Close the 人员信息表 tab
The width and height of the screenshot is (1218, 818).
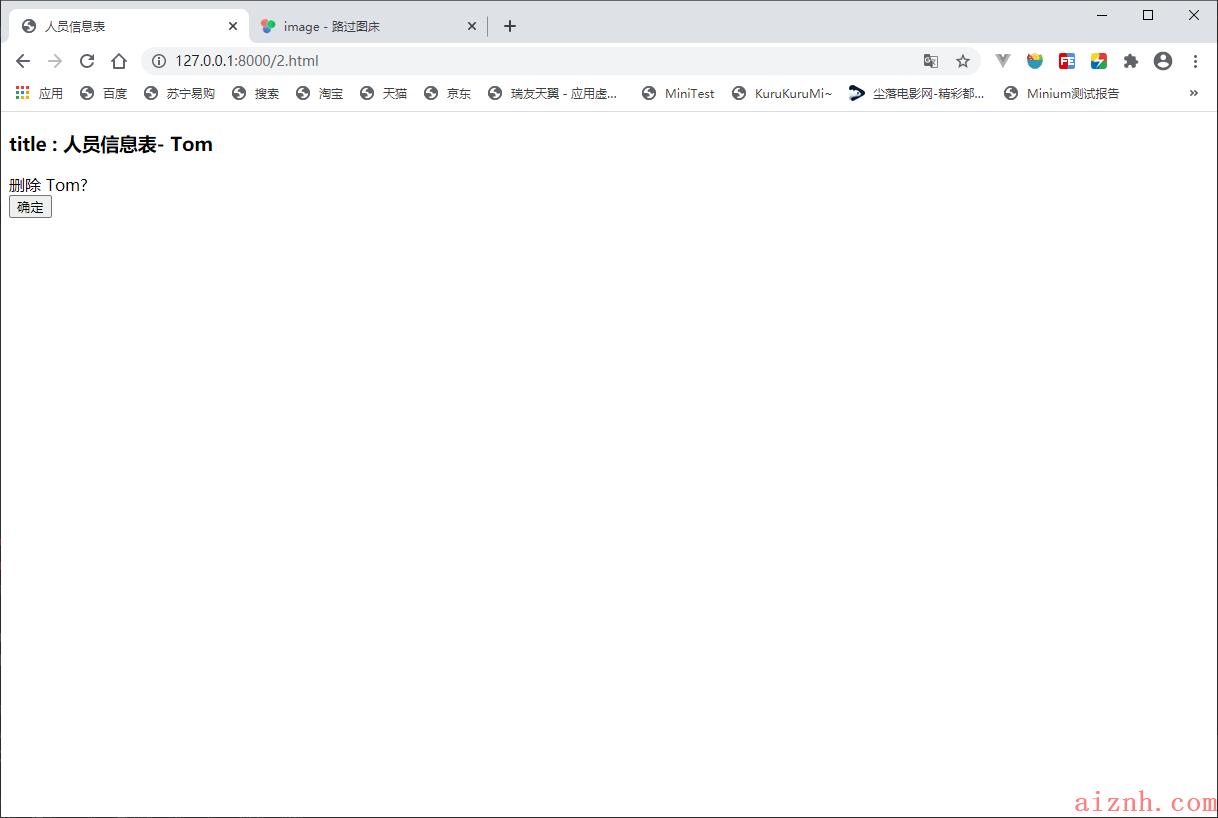click(233, 26)
